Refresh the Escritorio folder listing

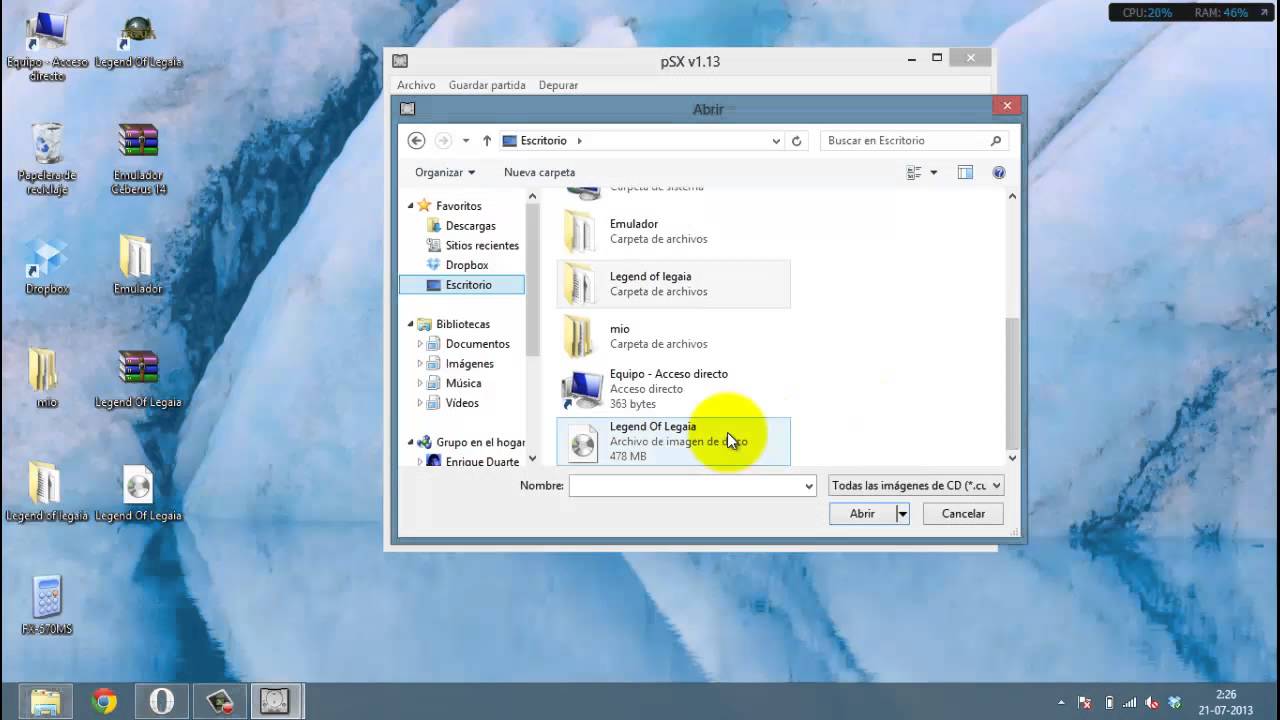pyautogui.click(x=797, y=141)
